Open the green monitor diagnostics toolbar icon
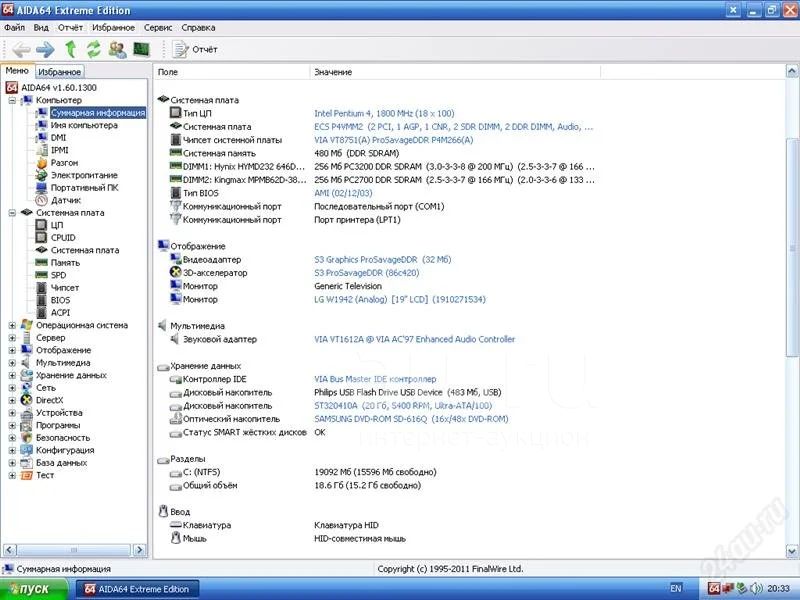This screenshot has width=800, height=600. pos(141,49)
